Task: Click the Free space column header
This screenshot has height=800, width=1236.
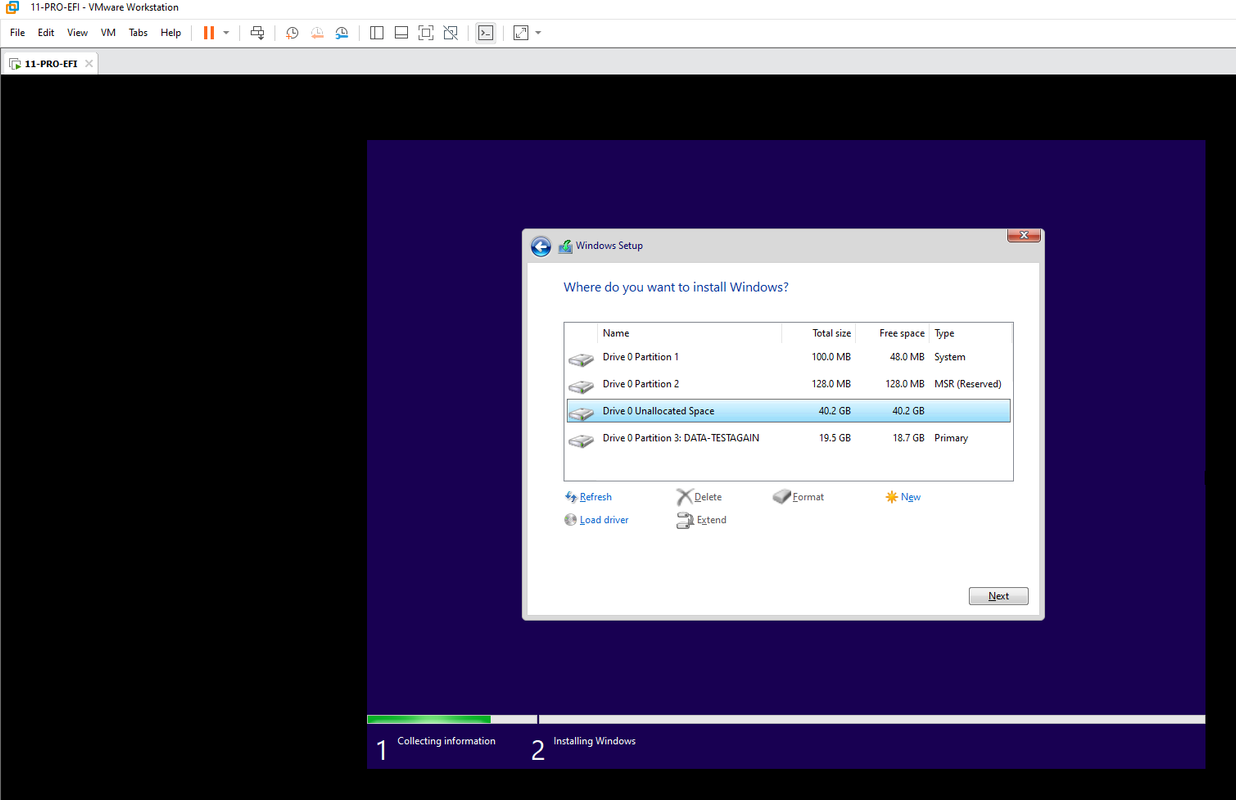Action: tap(892, 333)
